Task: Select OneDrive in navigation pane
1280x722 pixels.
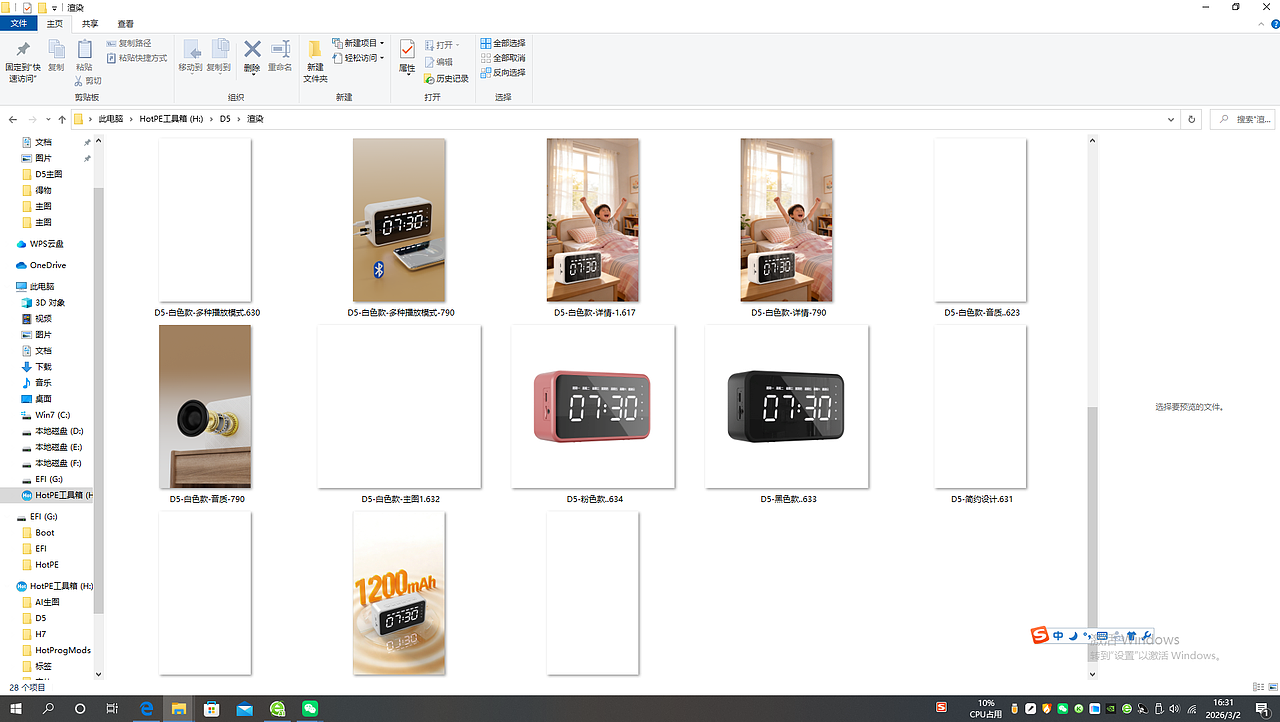Action: [47, 265]
